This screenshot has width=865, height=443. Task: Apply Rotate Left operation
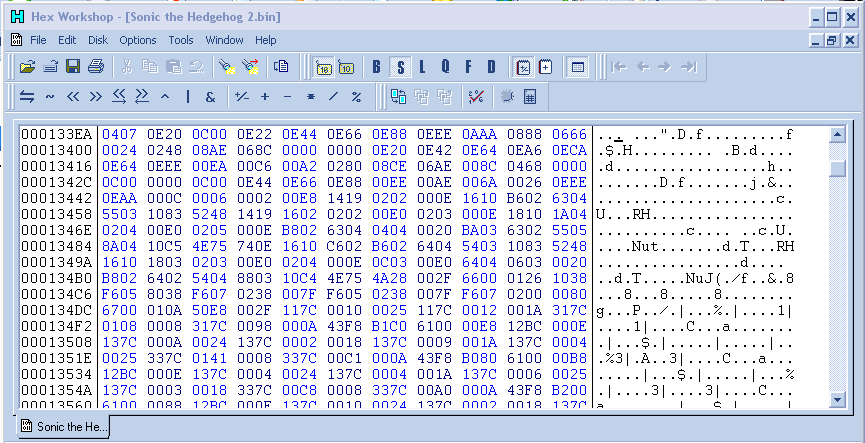pos(119,97)
